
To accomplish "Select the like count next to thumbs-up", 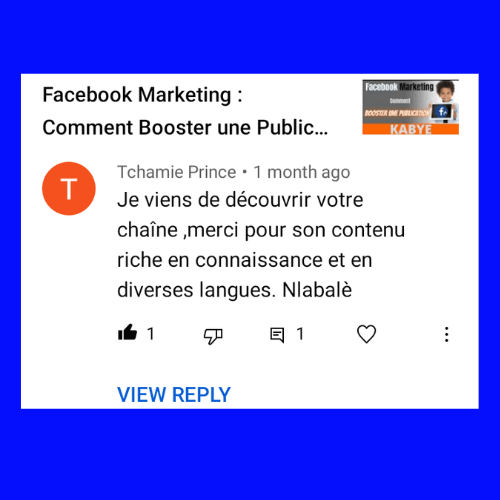I will click(x=151, y=334).
